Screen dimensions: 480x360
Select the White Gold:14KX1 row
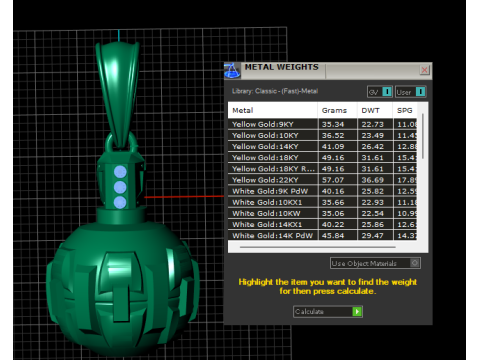(322, 224)
